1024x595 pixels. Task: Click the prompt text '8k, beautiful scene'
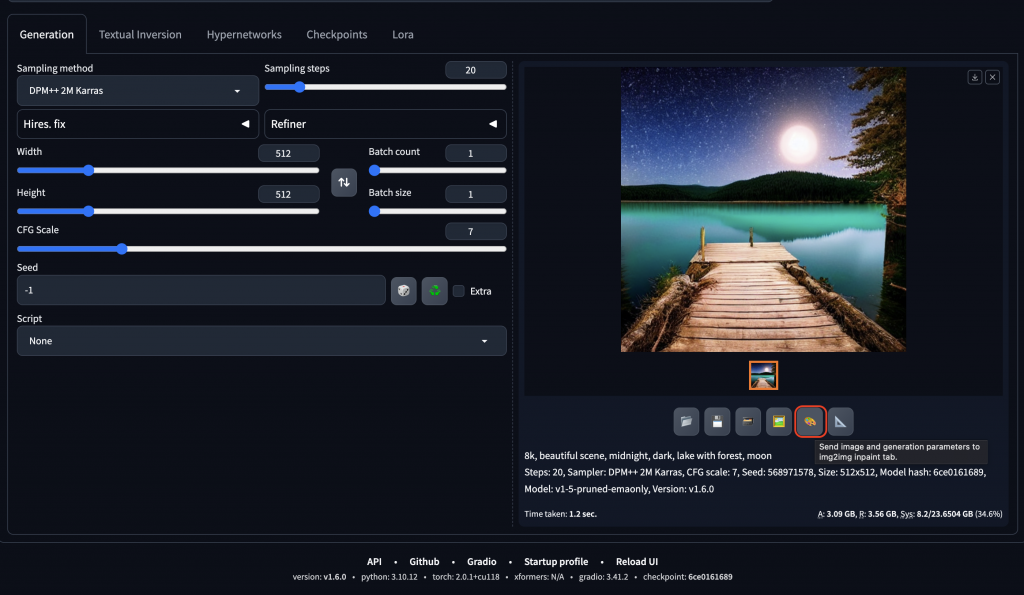(x=566, y=456)
